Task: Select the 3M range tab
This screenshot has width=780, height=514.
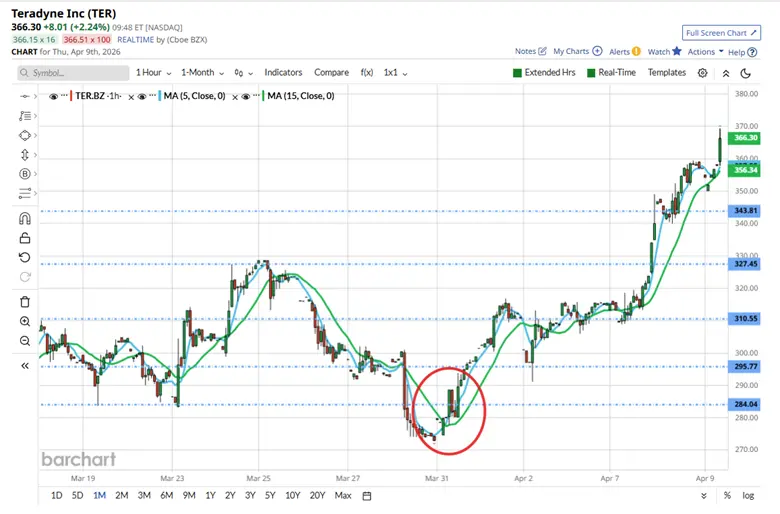Action: click(144, 496)
